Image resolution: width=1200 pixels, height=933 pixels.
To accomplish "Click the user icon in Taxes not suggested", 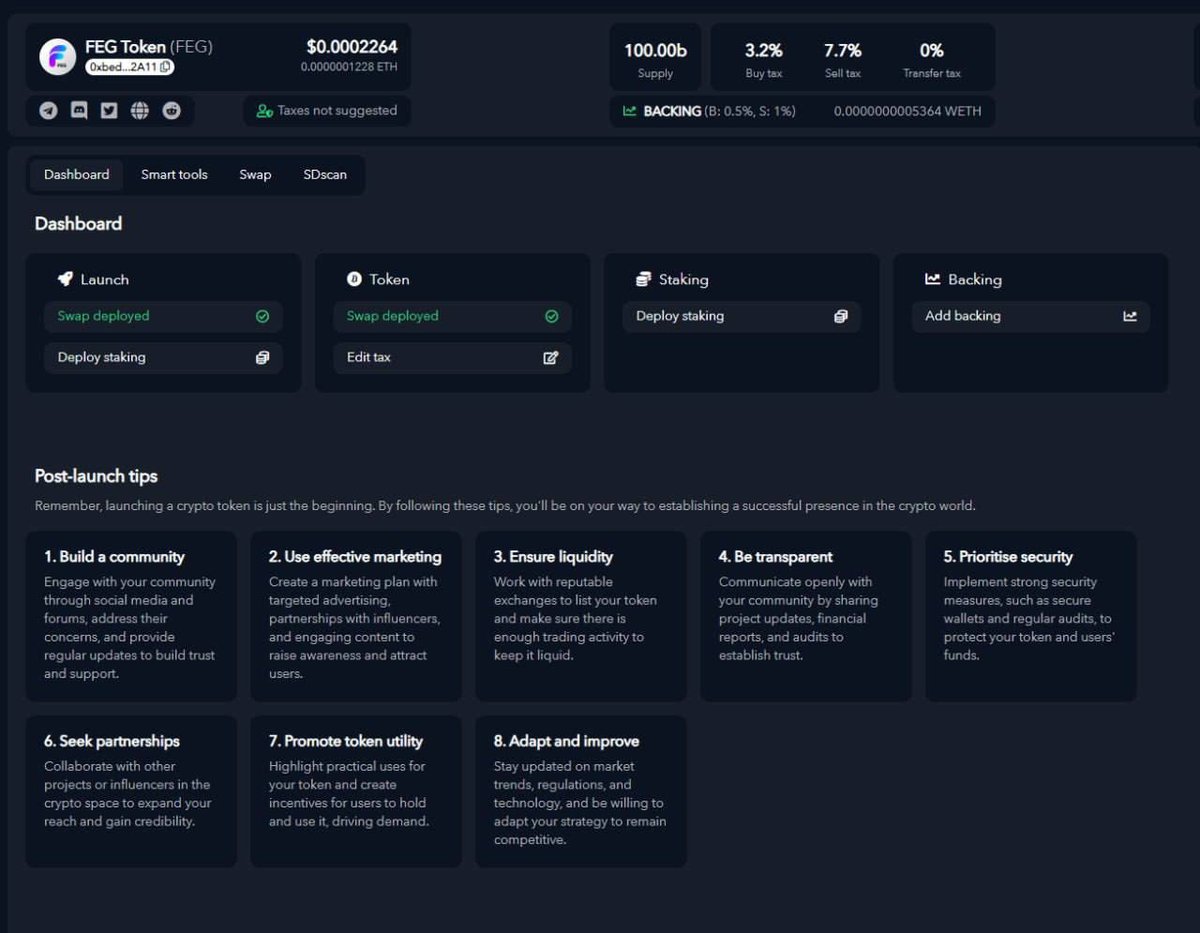I will 264,111.
